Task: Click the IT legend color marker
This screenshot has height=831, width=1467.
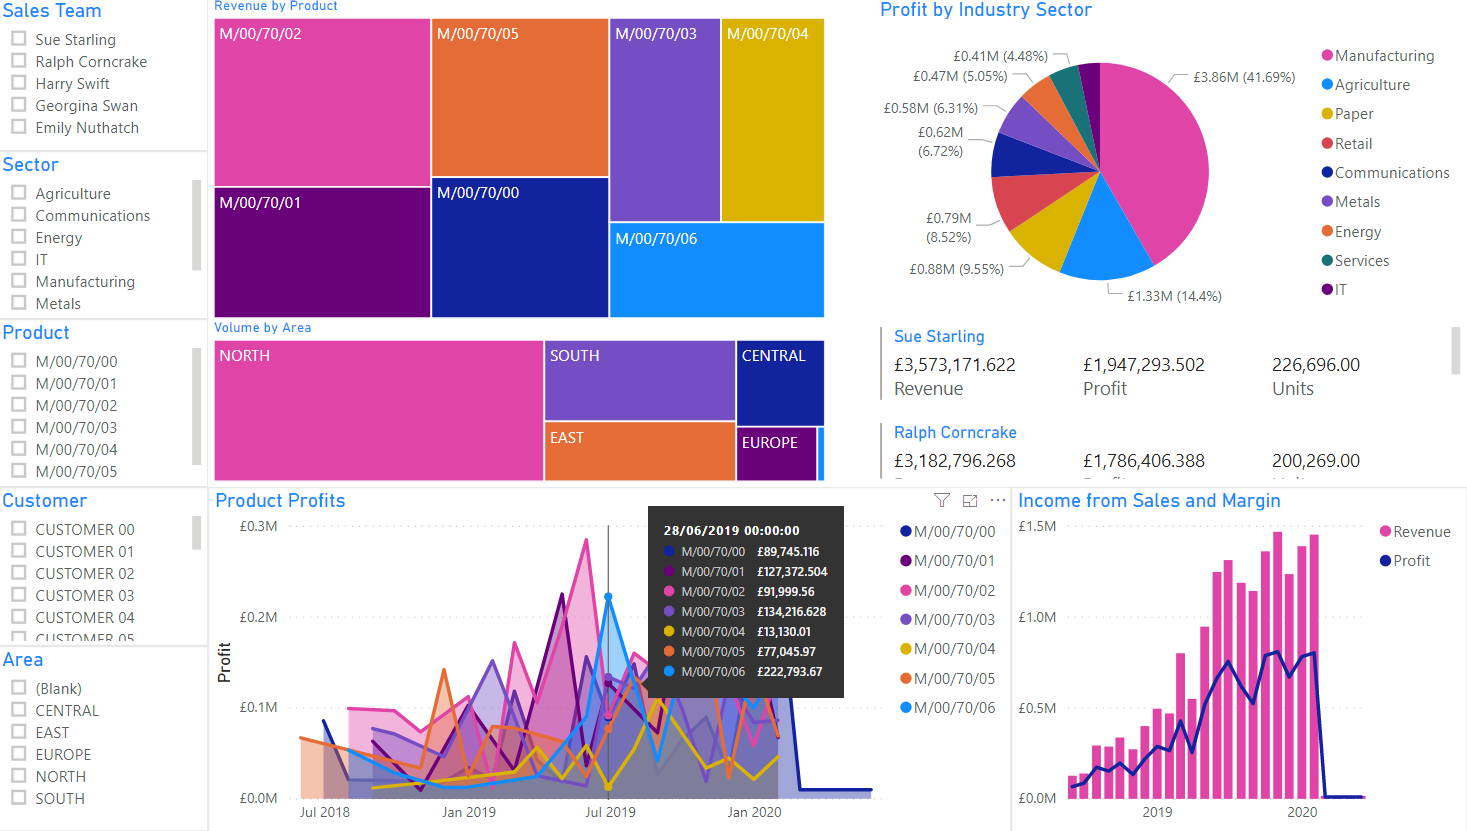Action: (1327, 290)
